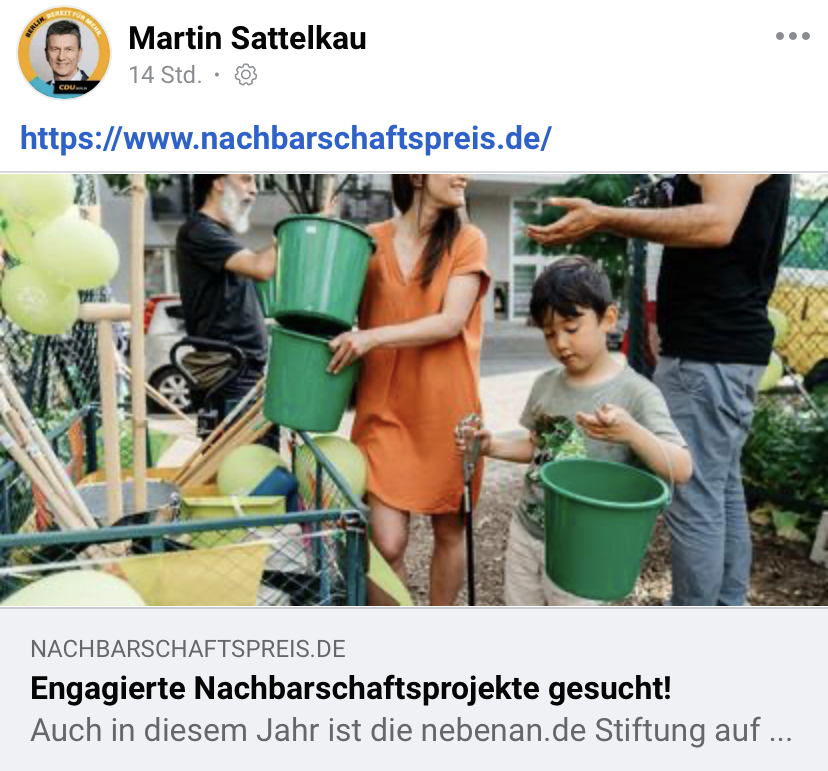This screenshot has width=828, height=771.
Task: Click the yellow pennant flag in photo
Action: [x=195, y=573]
